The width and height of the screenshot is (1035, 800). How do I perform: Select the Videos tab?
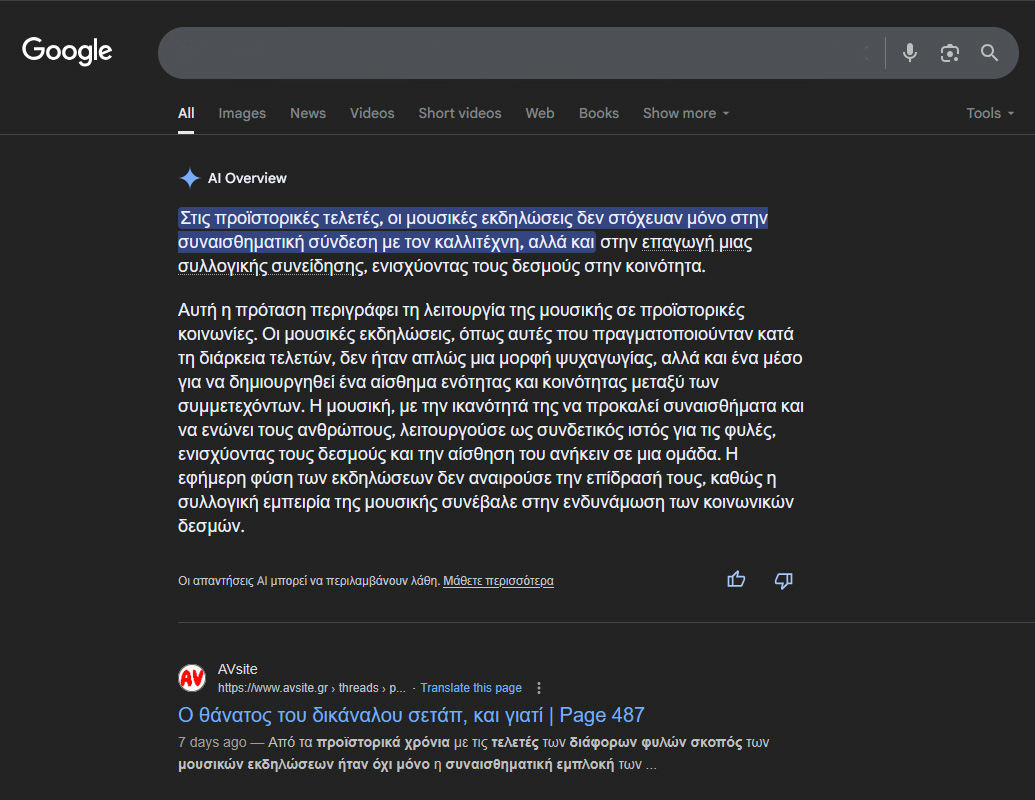(x=372, y=113)
